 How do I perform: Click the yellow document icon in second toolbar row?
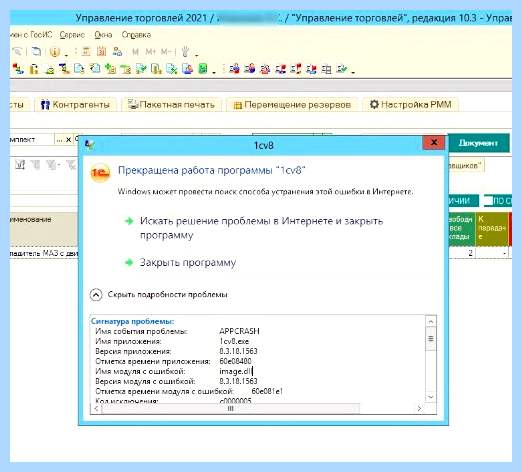34,69
